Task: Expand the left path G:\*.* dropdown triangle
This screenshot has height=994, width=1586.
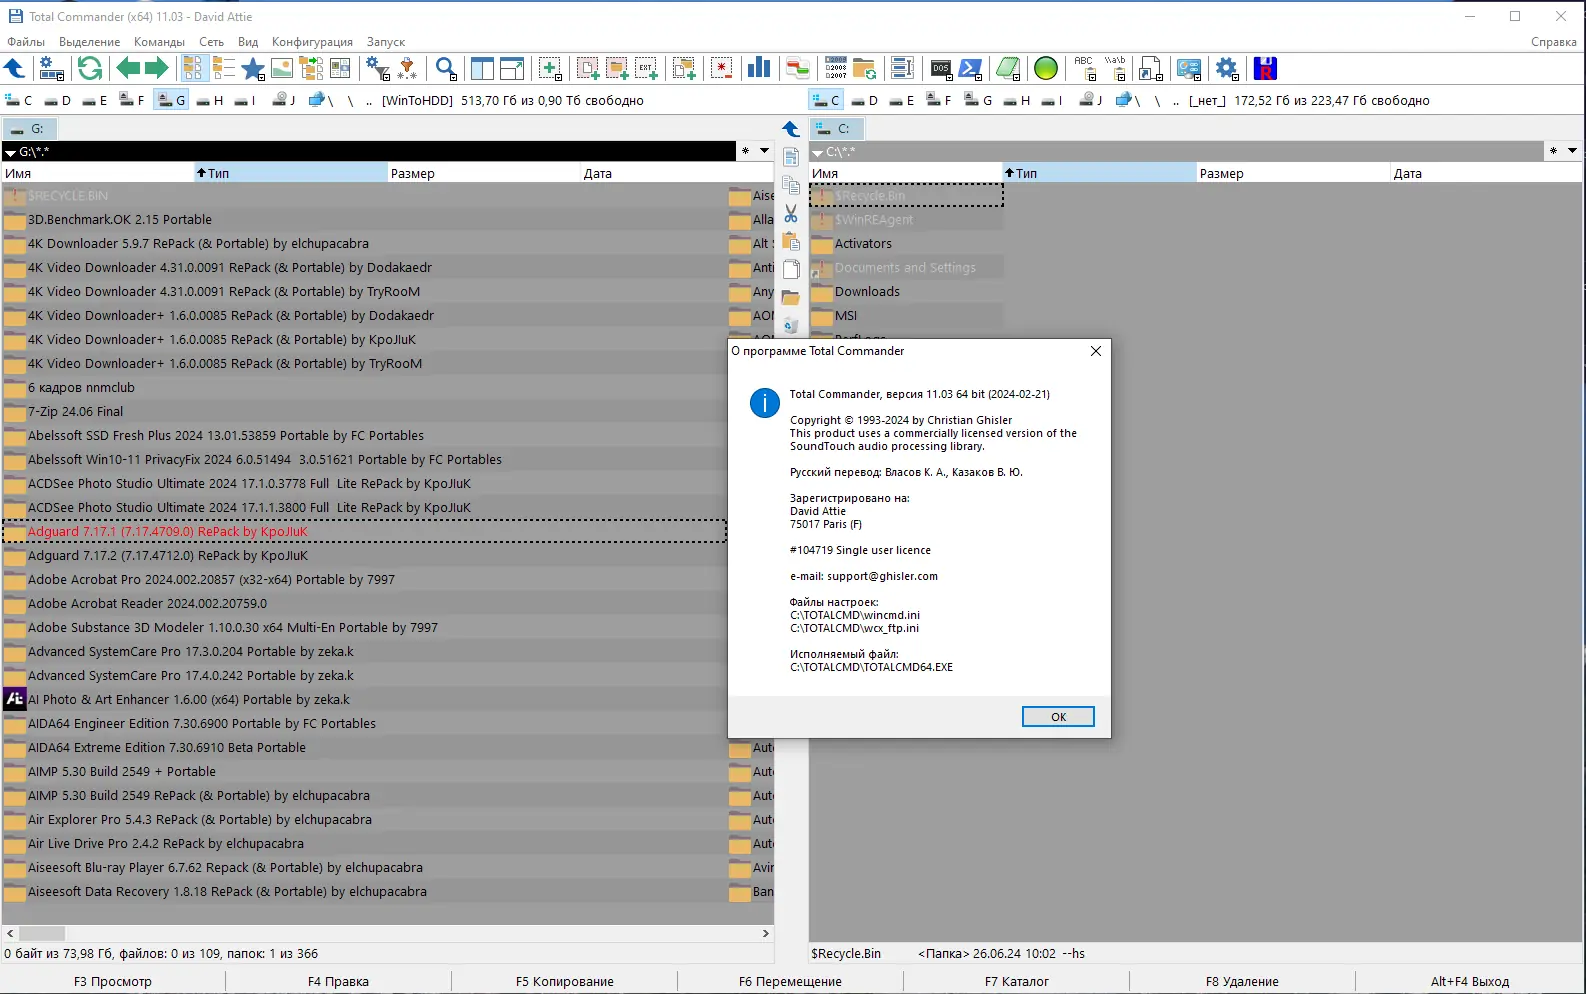Action: [11, 153]
